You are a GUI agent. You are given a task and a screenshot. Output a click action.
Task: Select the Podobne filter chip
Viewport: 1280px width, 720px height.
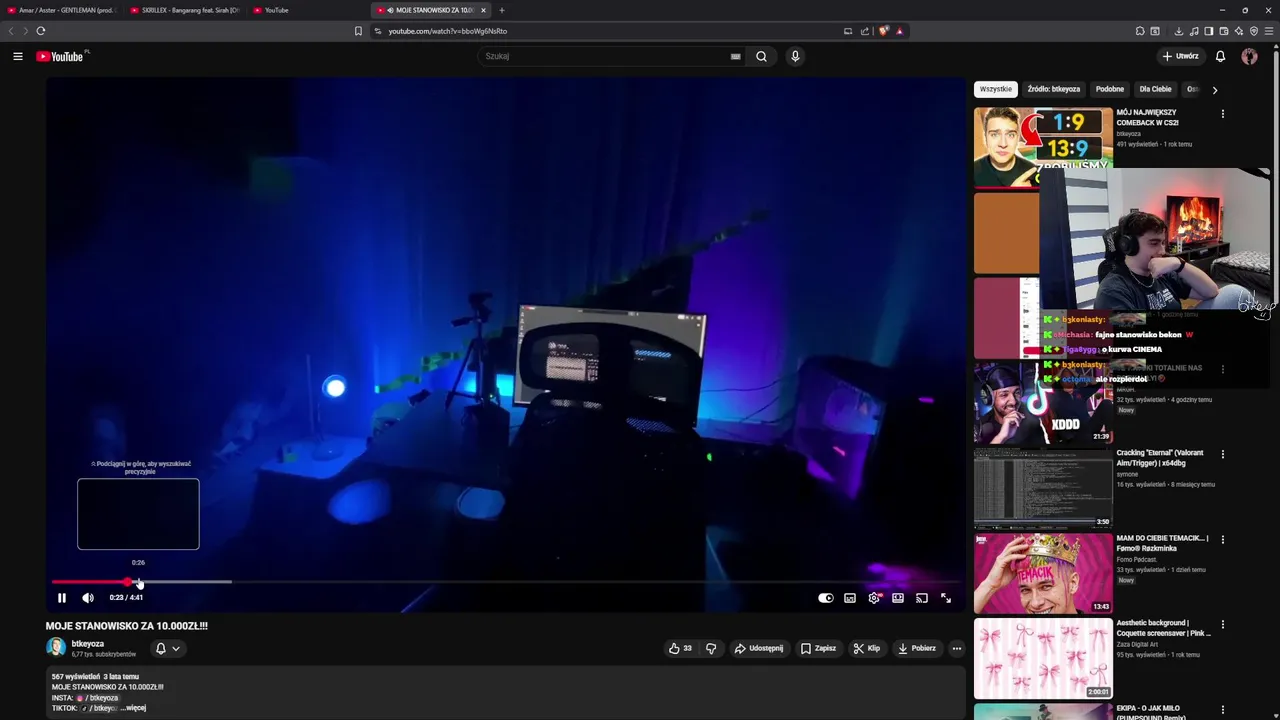[1110, 89]
